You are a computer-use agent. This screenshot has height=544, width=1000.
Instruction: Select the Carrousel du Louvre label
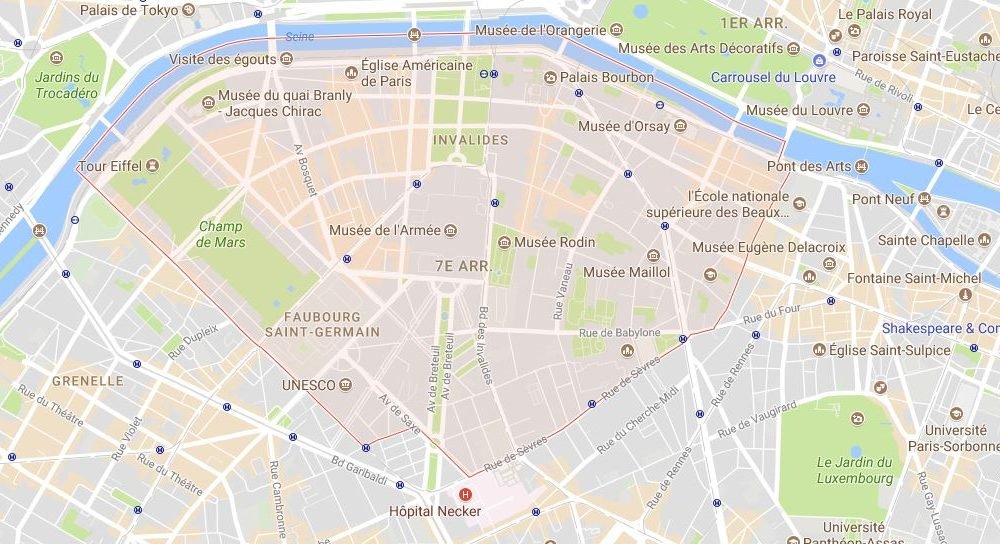tap(773, 77)
